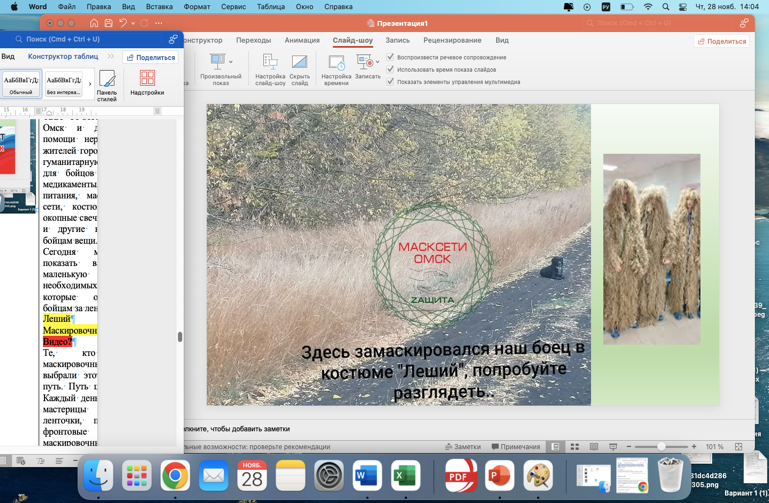
Task: Open the undo history dropdown arrow
Action: (x=133, y=23)
